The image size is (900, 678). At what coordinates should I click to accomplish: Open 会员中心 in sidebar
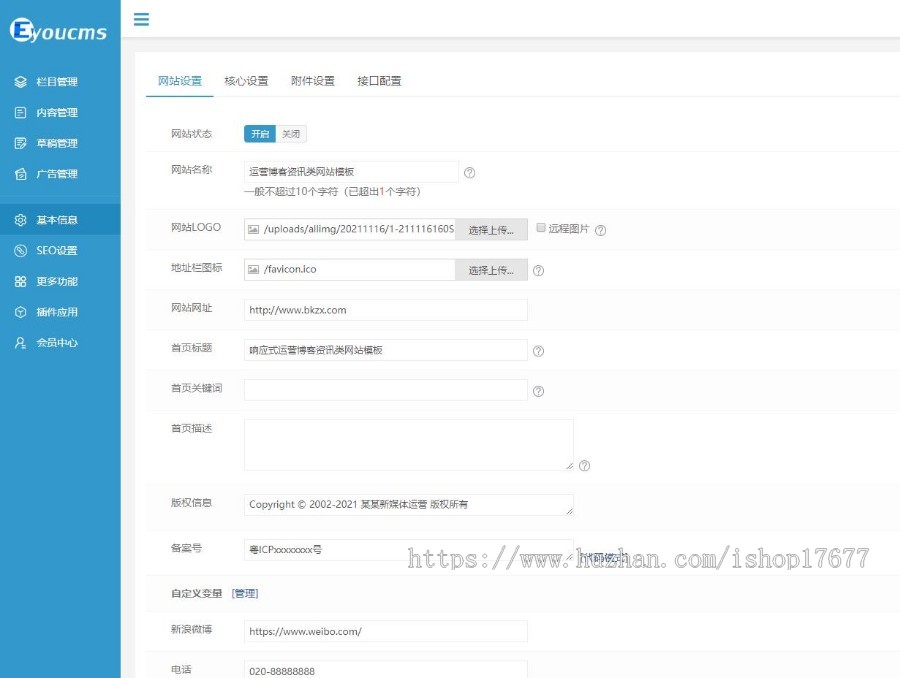pyautogui.click(x=60, y=343)
